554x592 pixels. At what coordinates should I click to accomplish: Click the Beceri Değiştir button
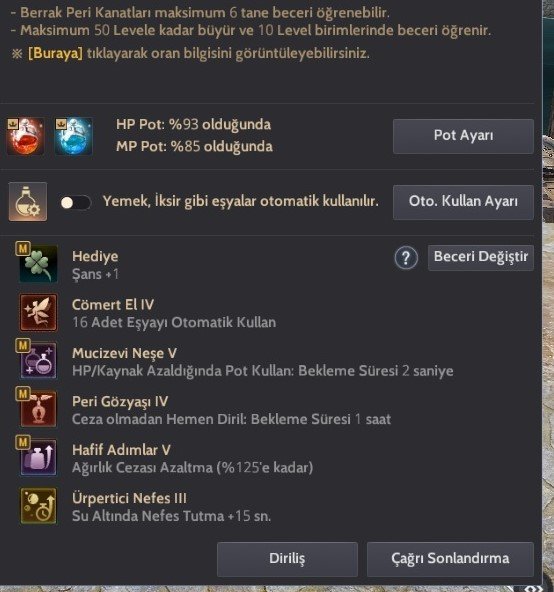click(x=481, y=257)
